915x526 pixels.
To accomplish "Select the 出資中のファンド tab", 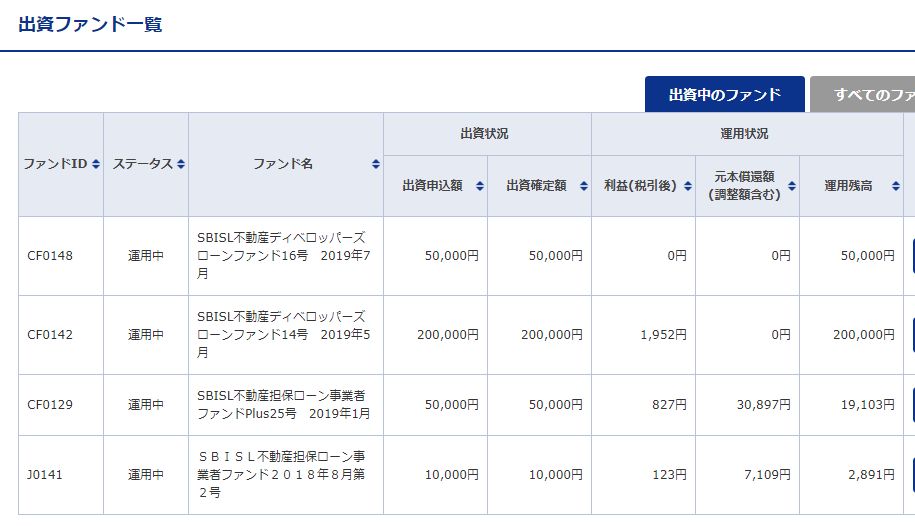I will [x=724, y=94].
